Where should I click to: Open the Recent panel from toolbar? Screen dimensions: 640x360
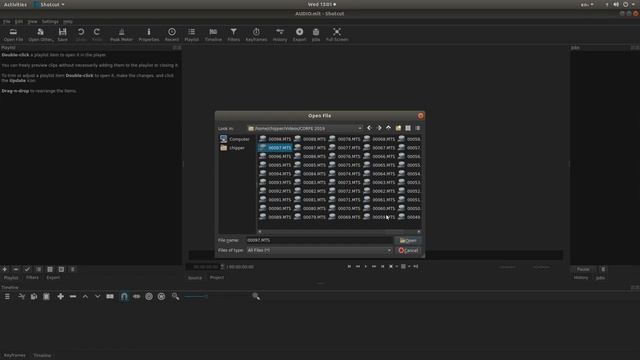(x=172, y=34)
